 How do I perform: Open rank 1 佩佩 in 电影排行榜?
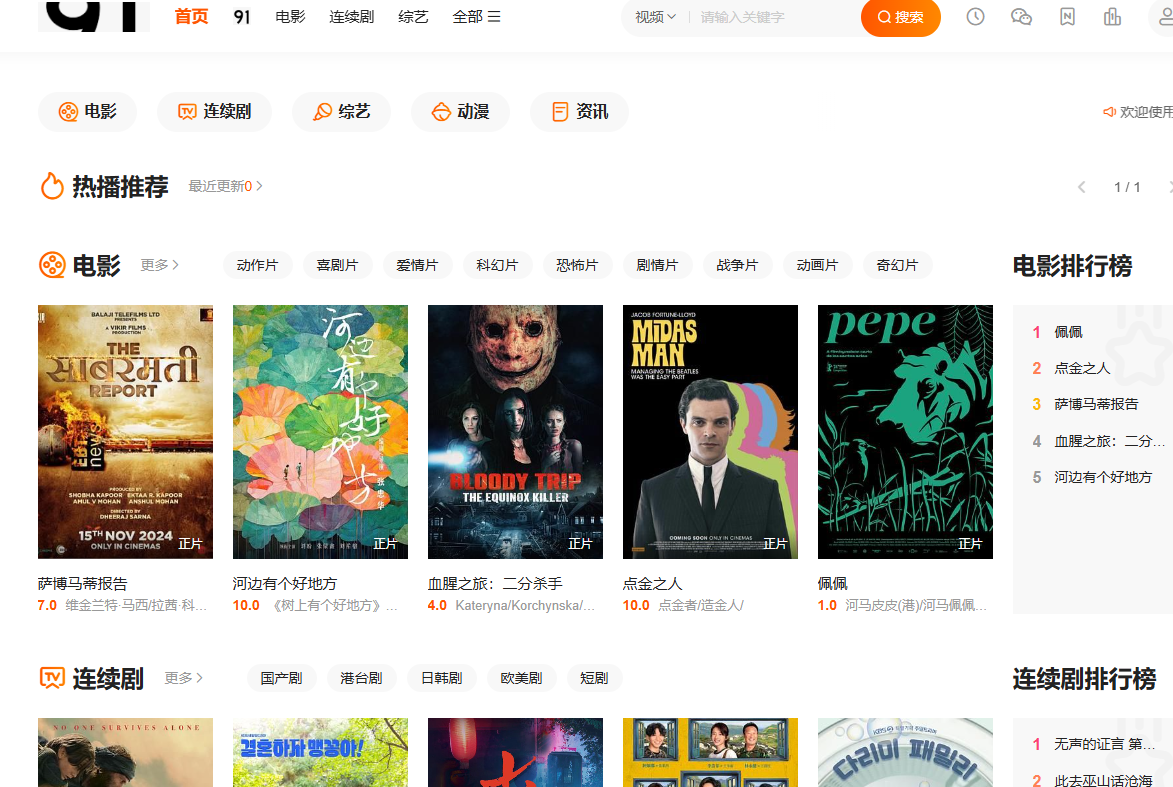(x=1068, y=332)
